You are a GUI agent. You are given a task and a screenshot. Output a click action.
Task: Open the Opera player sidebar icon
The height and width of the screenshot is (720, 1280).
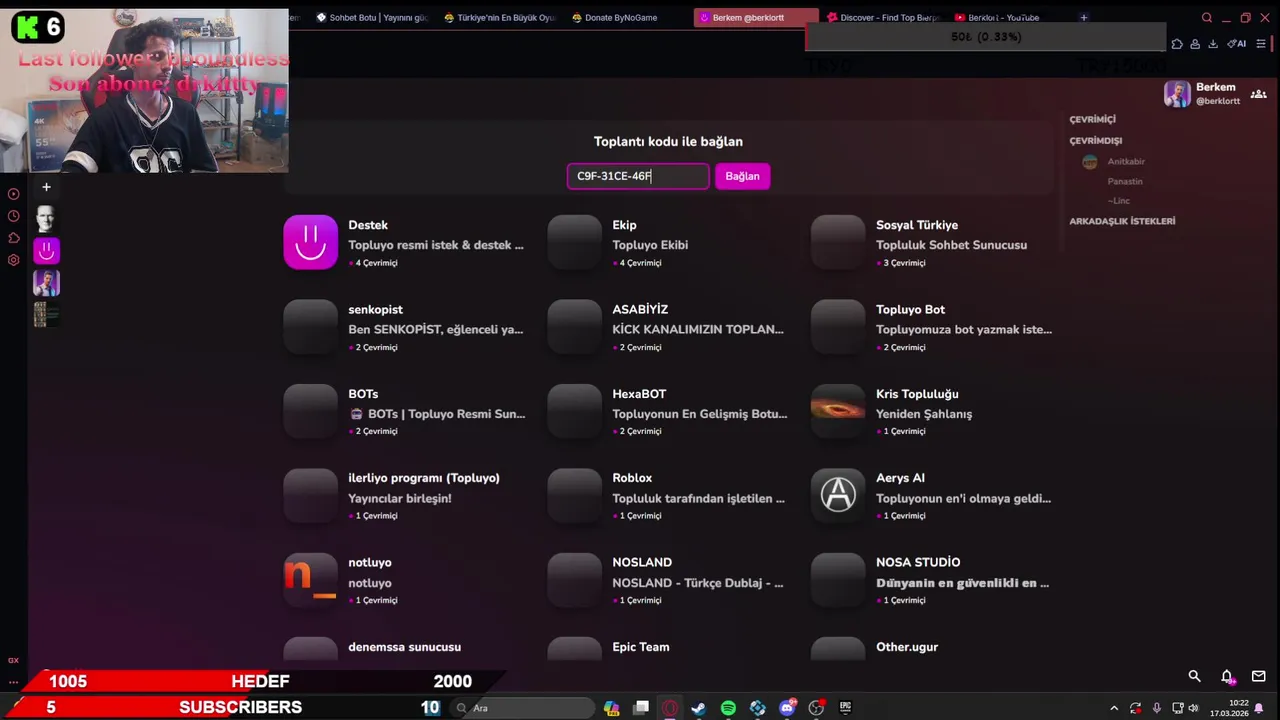[x=13, y=194]
